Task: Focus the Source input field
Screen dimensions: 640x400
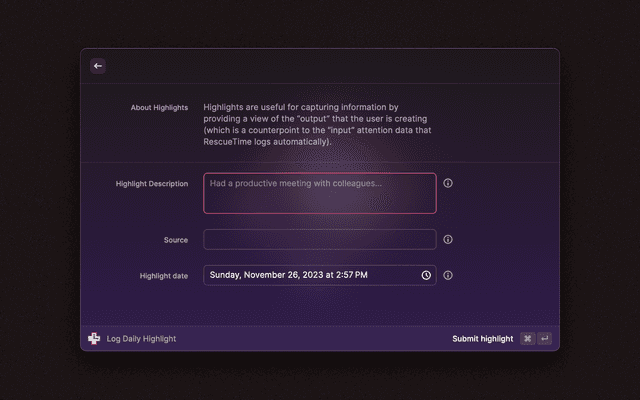Action: tap(320, 240)
